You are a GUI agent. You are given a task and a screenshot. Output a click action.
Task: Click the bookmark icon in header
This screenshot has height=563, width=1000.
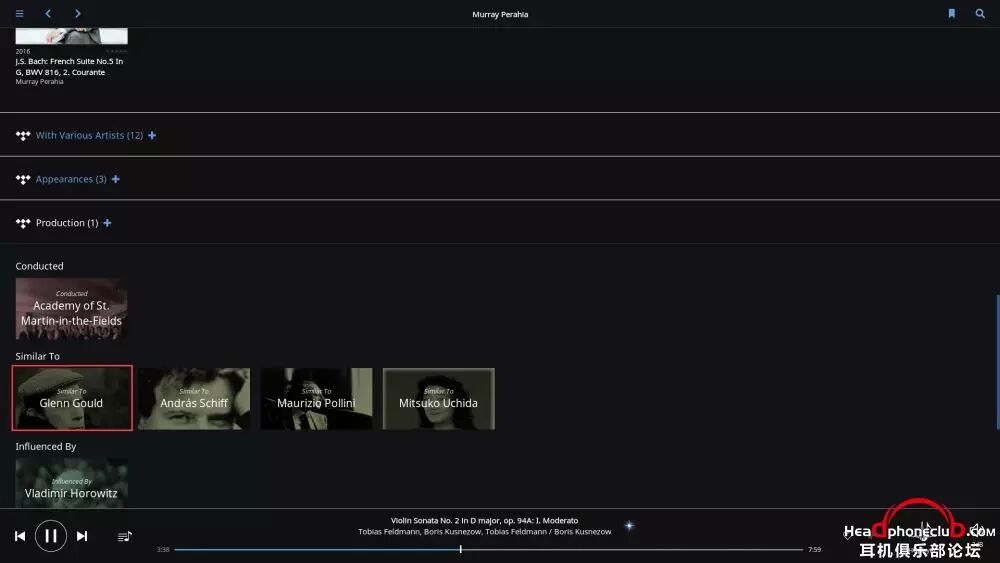952,13
